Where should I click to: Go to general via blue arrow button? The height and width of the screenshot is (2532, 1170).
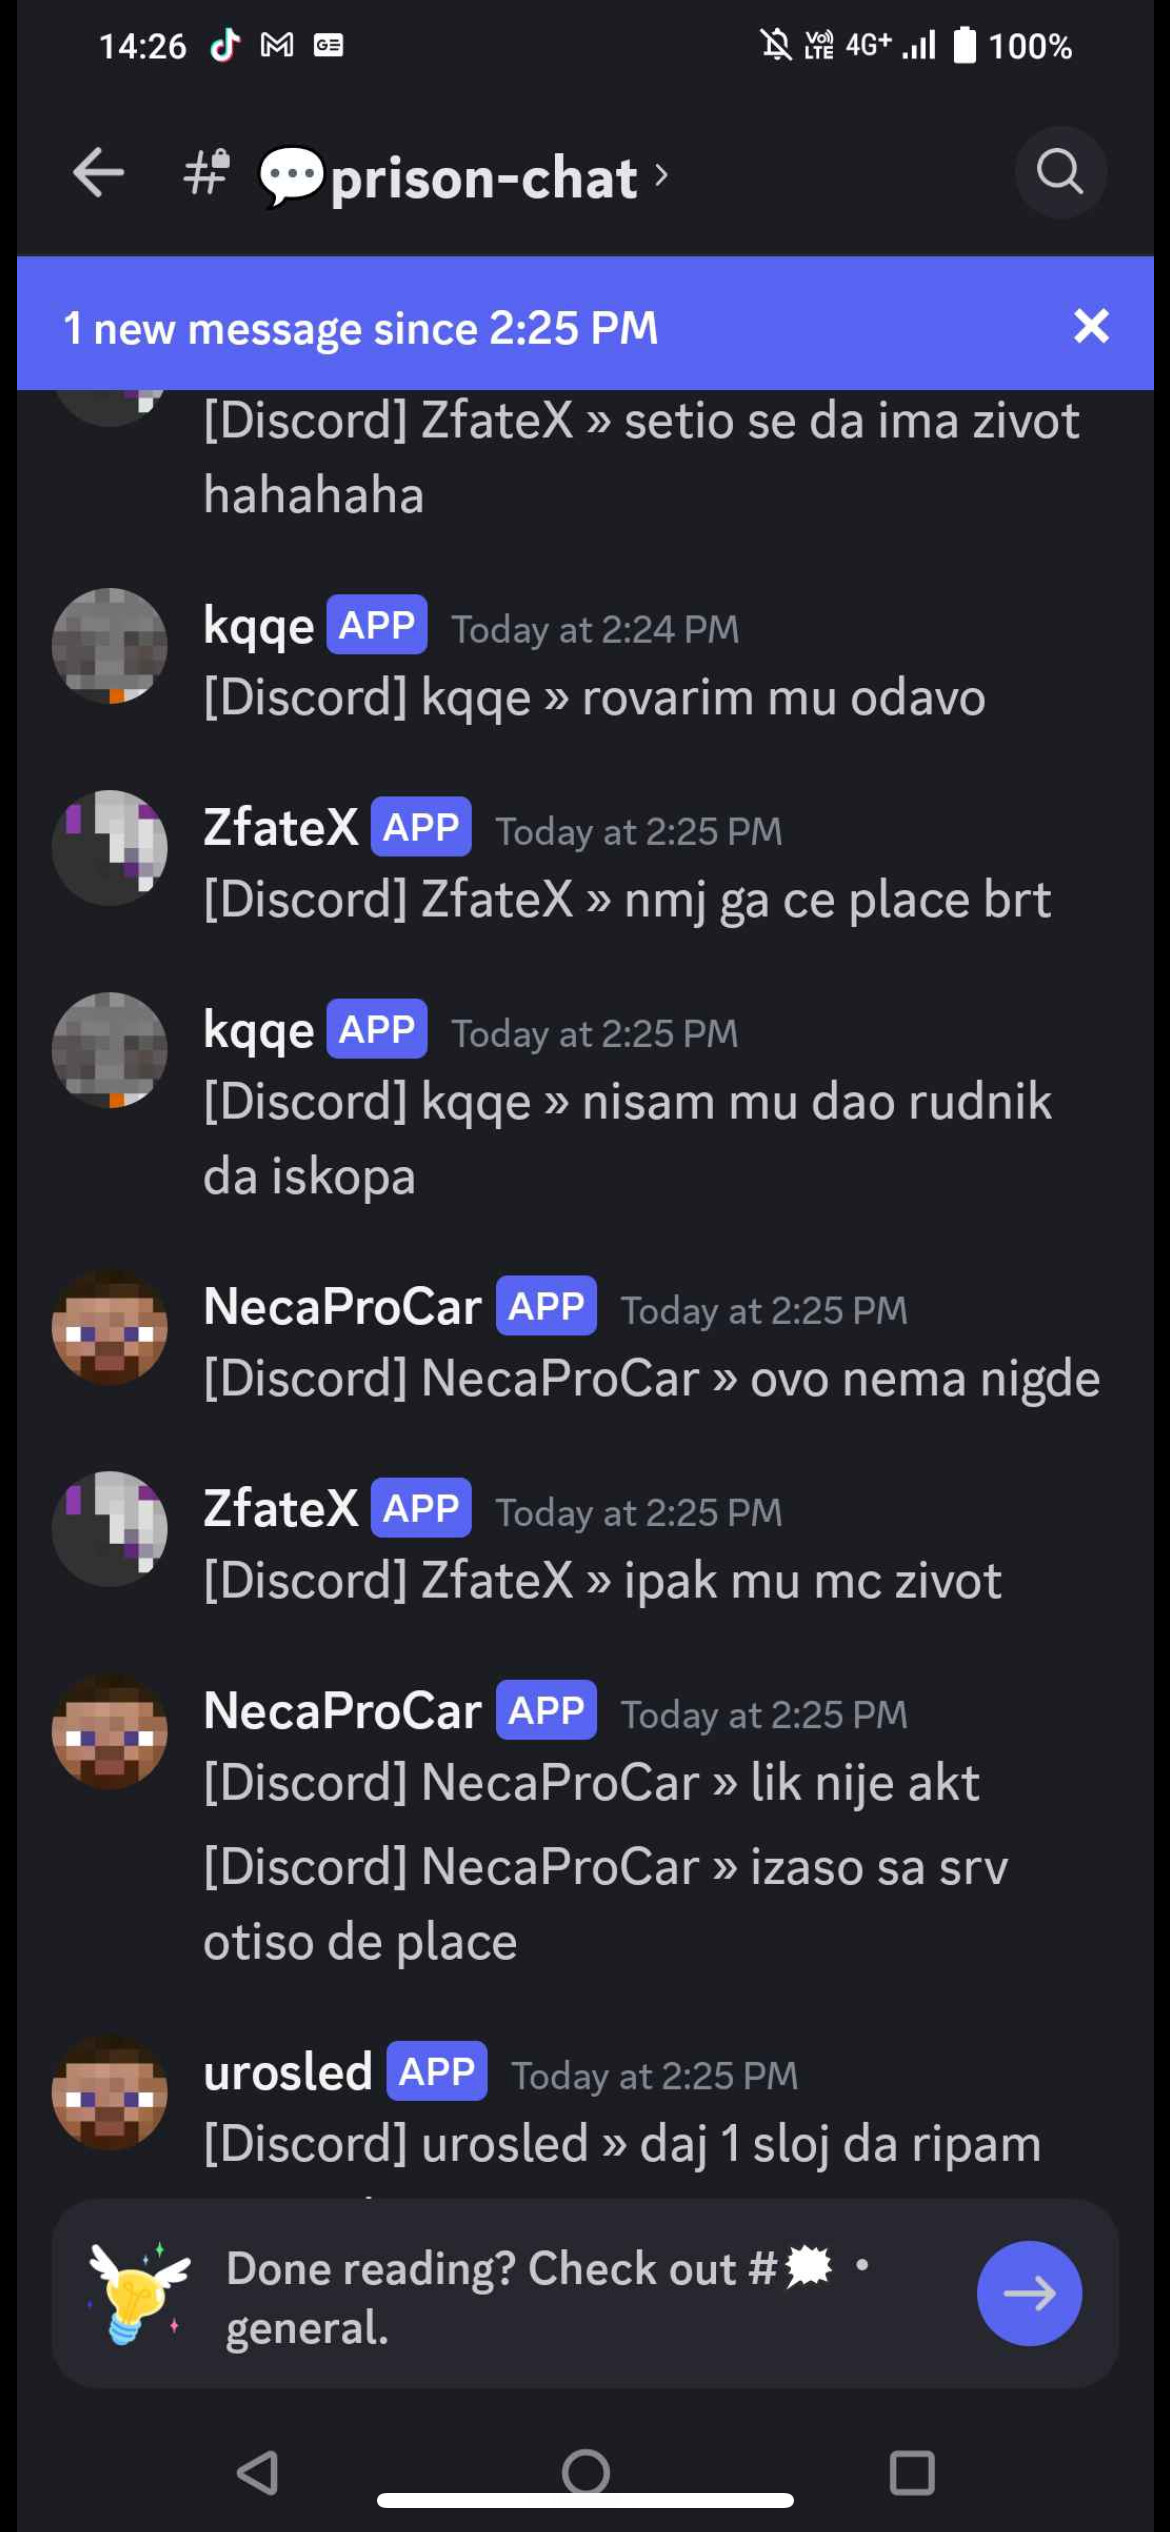[1029, 2293]
